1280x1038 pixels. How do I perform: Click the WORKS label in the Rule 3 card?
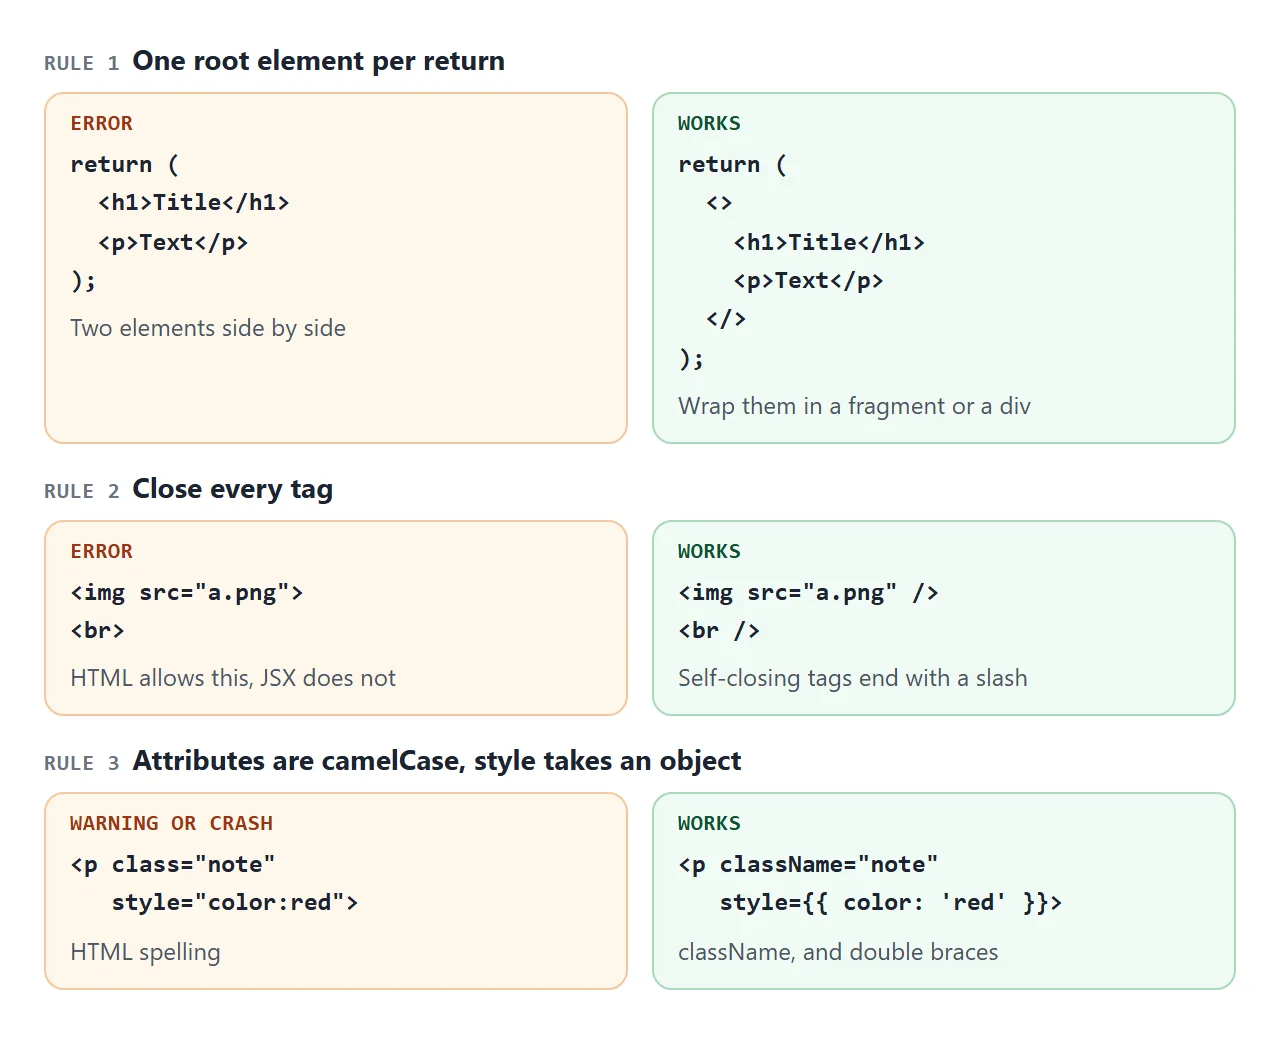point(709,823)
